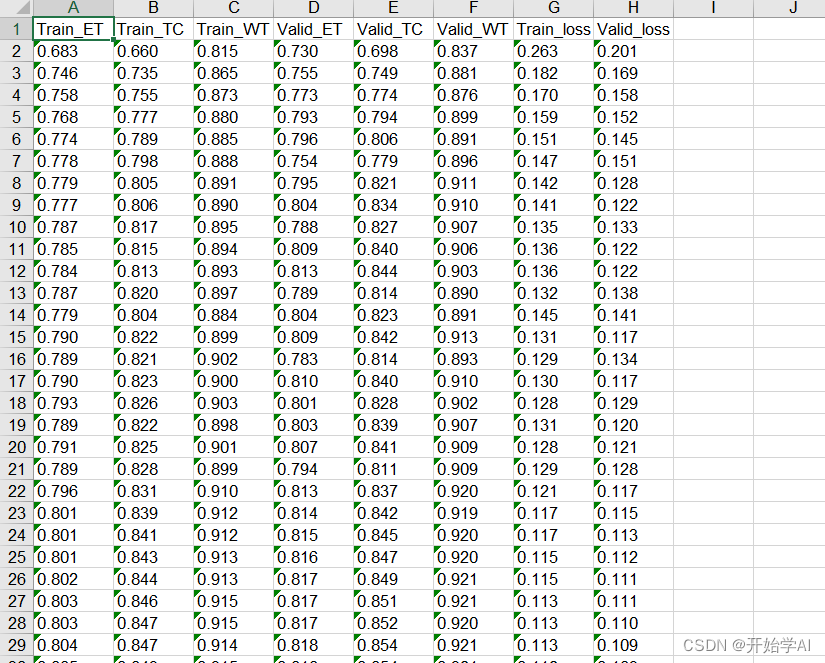
Task: Select cell B20 with value 0.825
Action: [x=153, y=447]
